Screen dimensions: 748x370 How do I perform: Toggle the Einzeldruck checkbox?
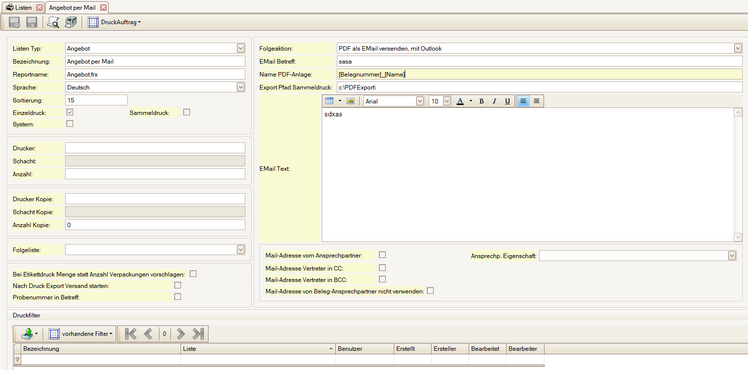point(70,113)
